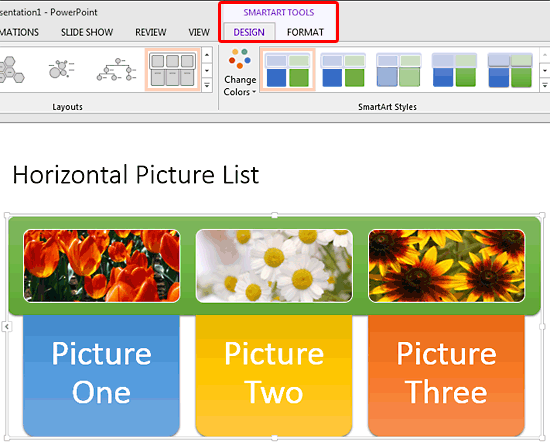Switch to SmartArt Tools Format tab
Screen dimensions: 550x445
[x=305, y=32]
